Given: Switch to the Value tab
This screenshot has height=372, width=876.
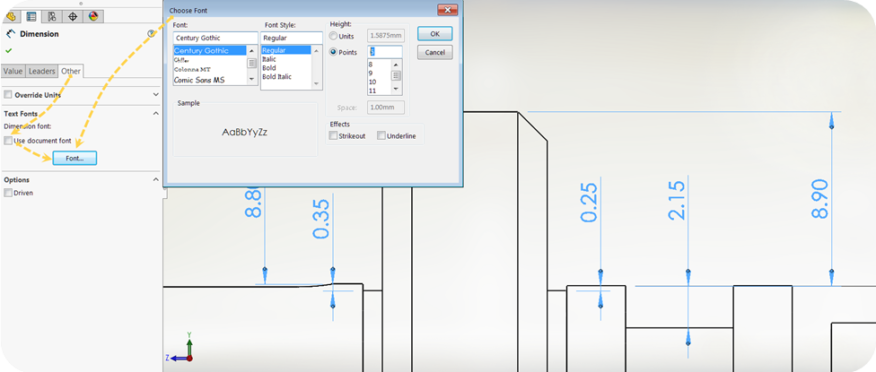Looking at the screenshot, I should [13, 71].
